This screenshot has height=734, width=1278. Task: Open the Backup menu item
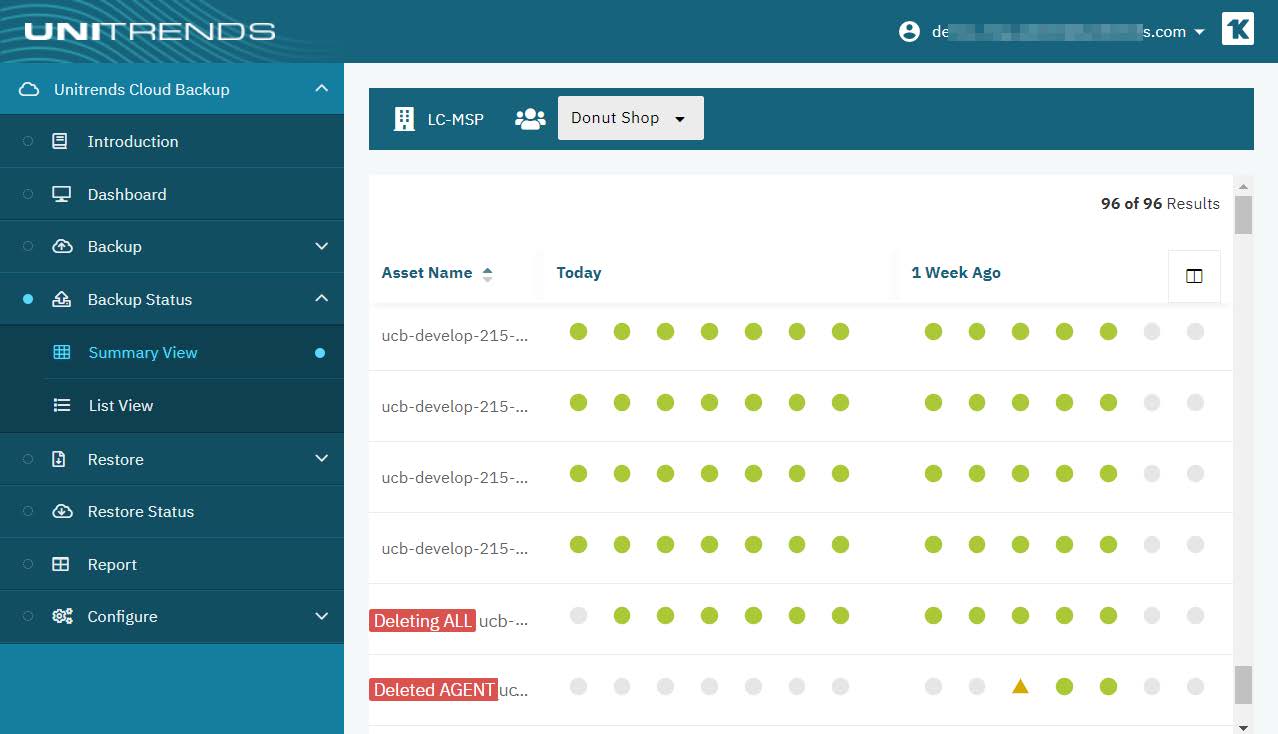tap(114, 246)
